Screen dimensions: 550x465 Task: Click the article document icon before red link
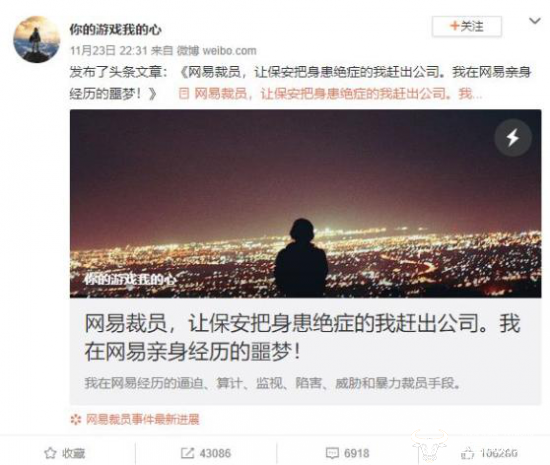184,94
